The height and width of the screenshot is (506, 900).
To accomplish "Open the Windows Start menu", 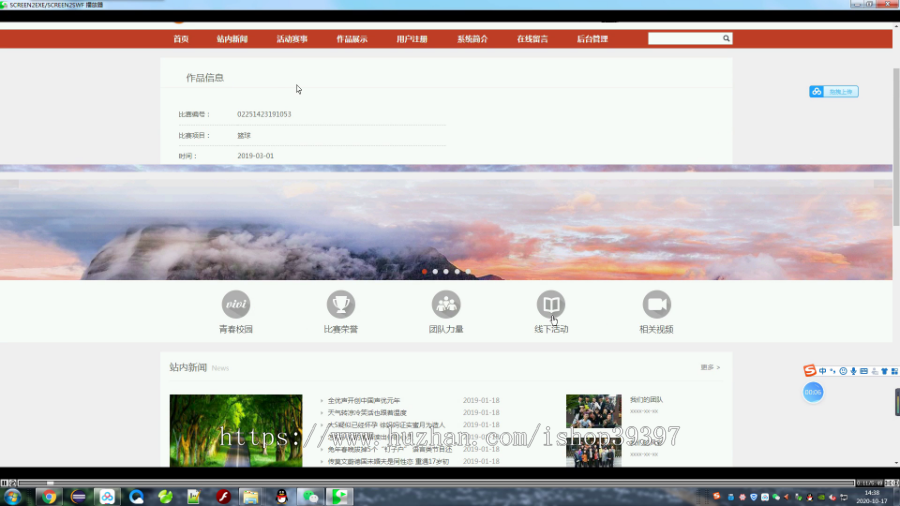I will (x=13, y=496).
